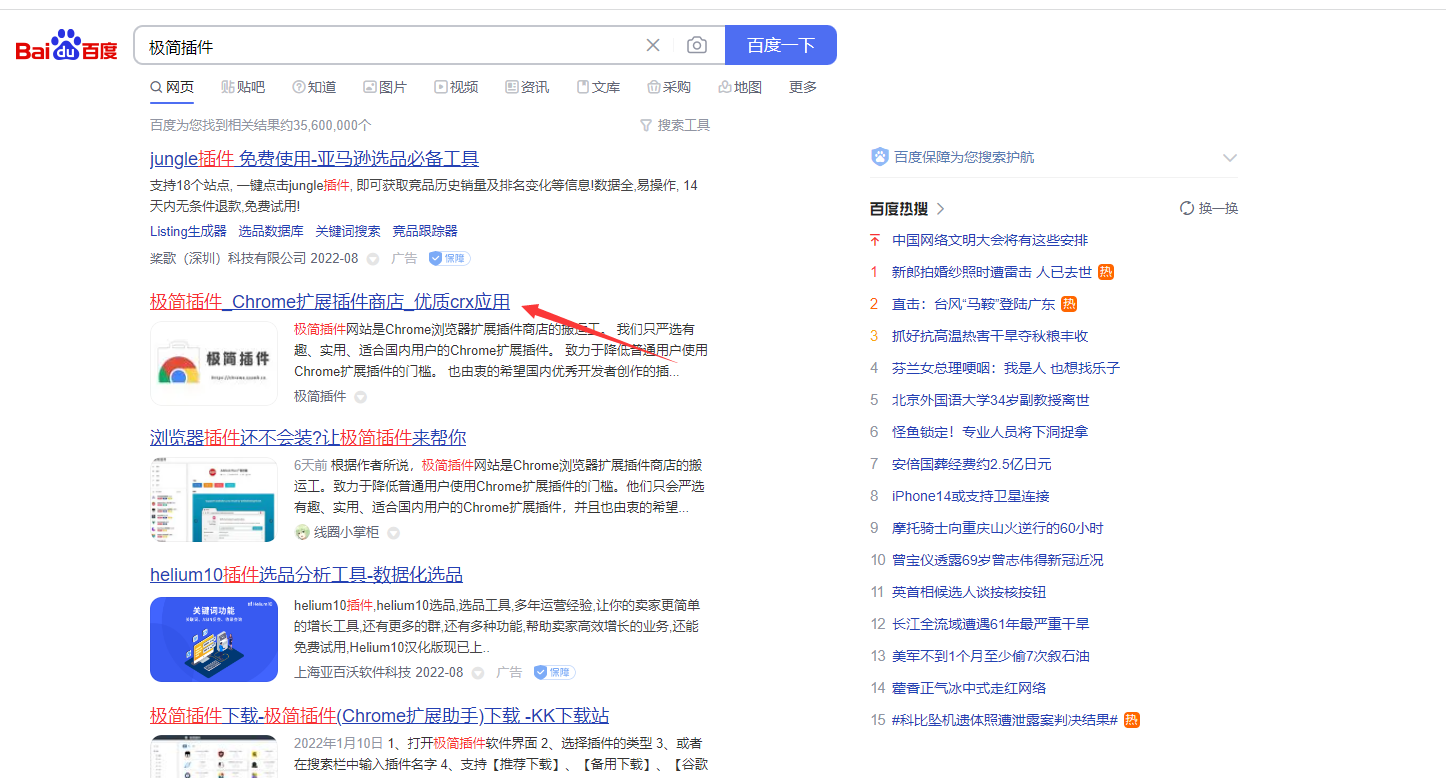Click the 关键词搜索 sublink

tap(348, 231)
